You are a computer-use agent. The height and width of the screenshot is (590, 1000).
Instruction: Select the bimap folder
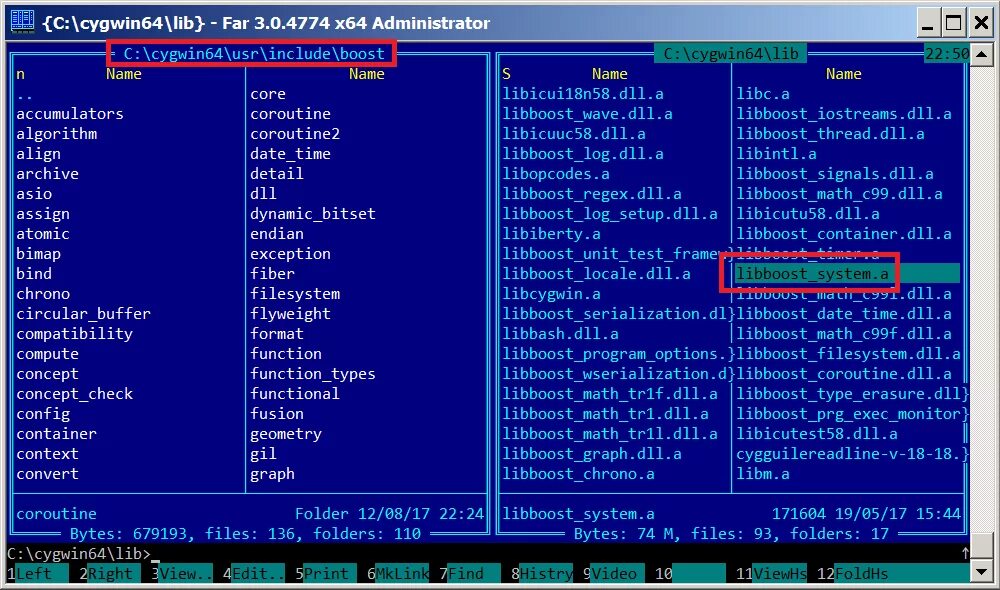[x=39, y=254]
